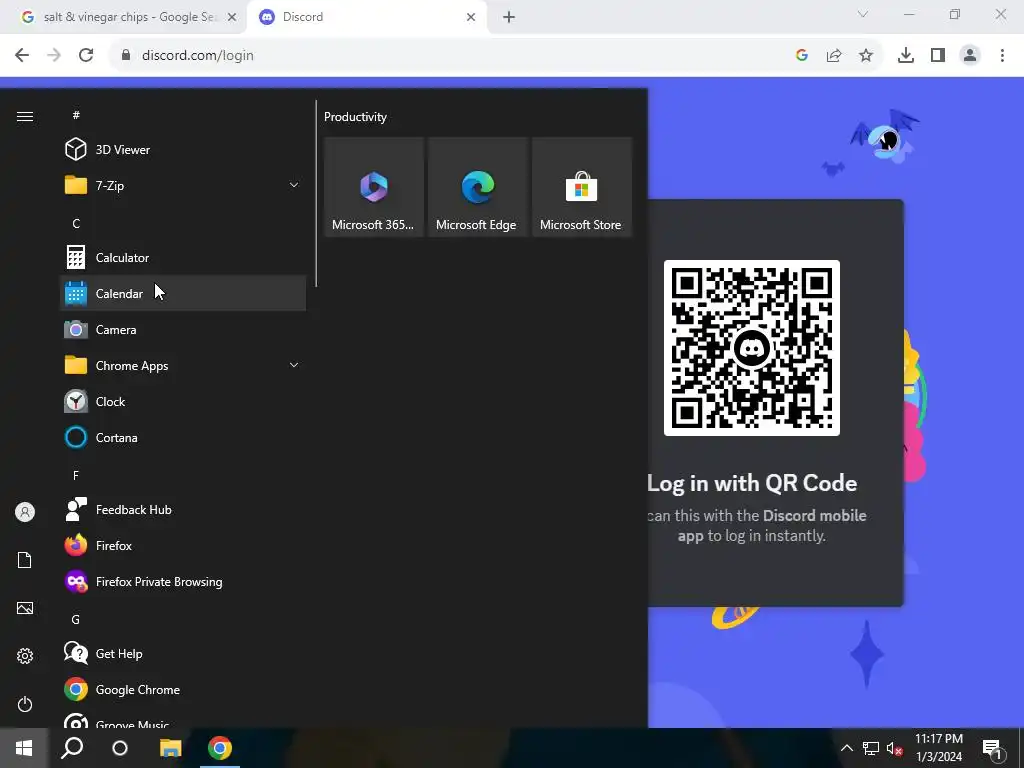Image resolution: width=1024 pixels, height=768 pixels.
Task: Open the Microsoft Store tile
Action: click(581, 187)
